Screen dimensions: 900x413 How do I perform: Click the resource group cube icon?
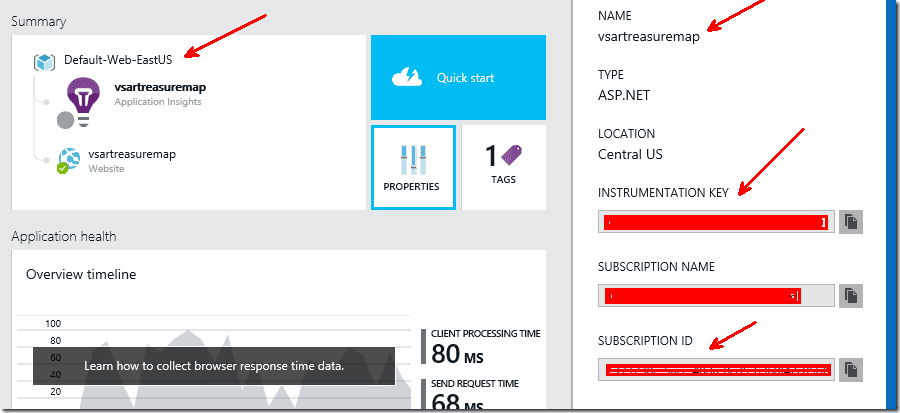(44, 61)
